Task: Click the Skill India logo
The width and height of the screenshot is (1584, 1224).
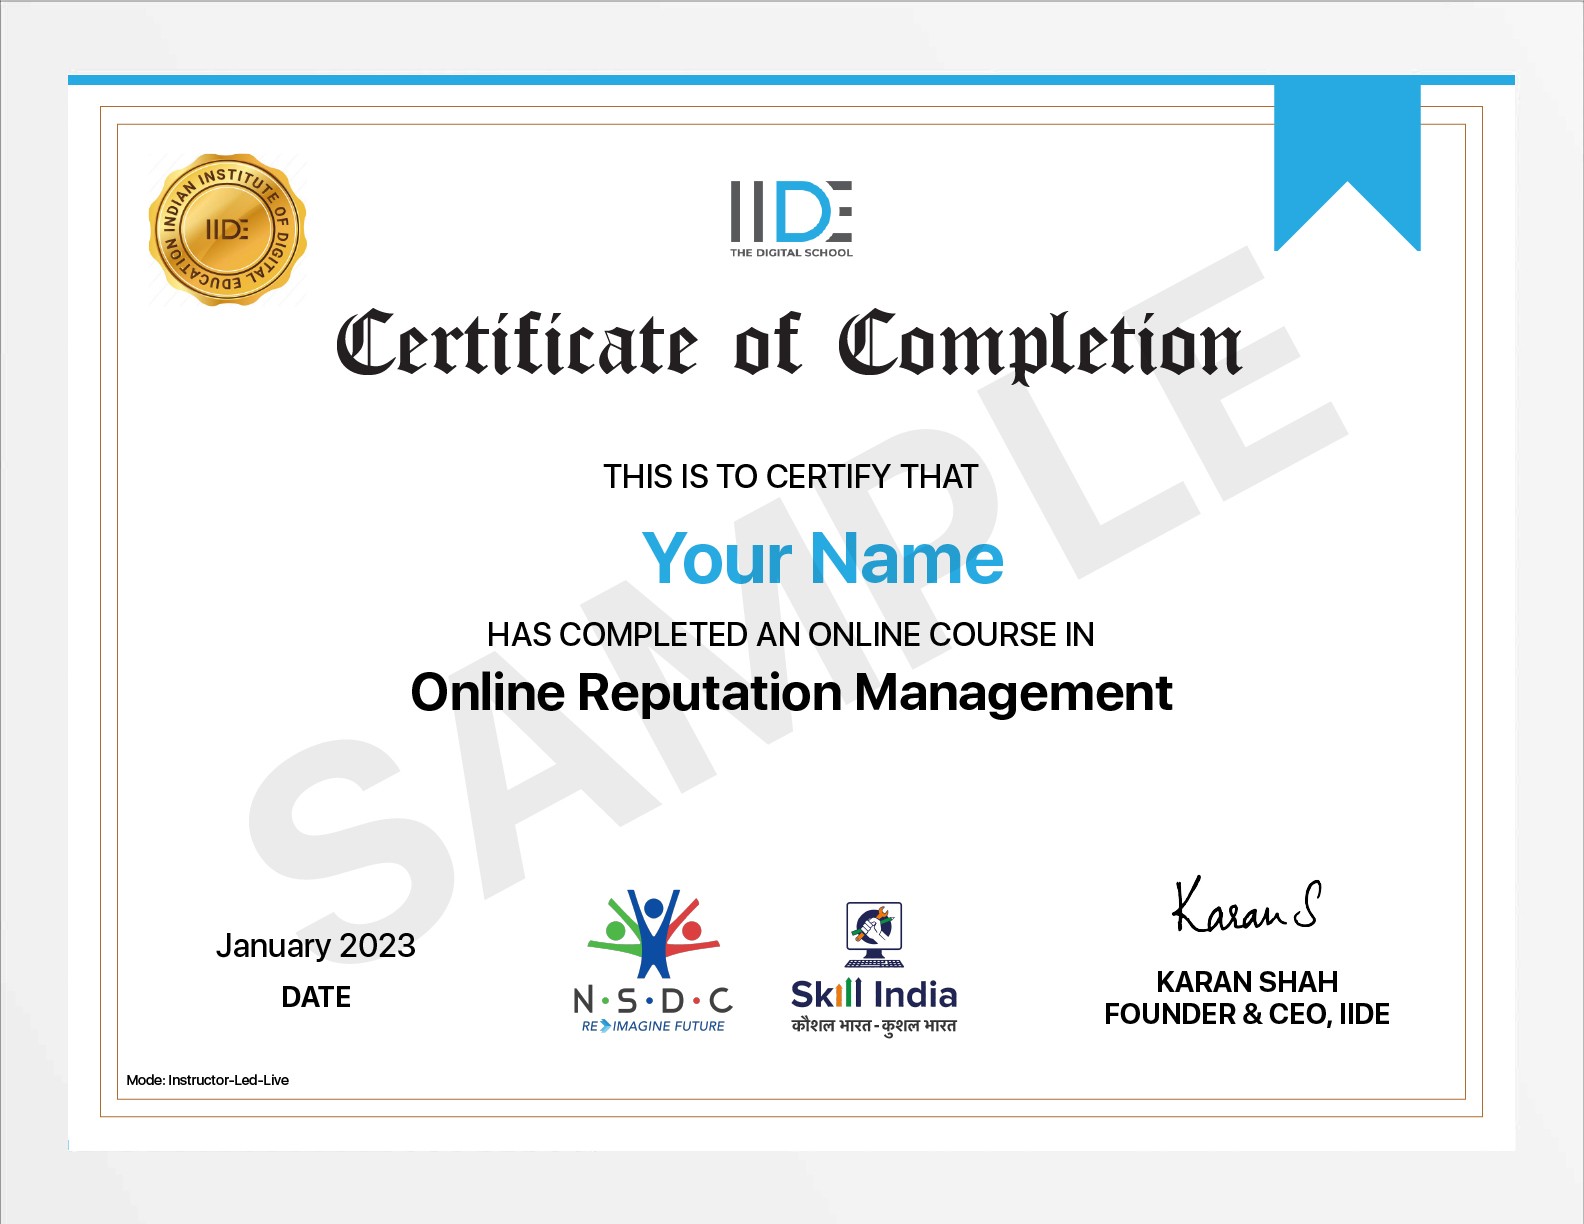Action: pos(874,969)
